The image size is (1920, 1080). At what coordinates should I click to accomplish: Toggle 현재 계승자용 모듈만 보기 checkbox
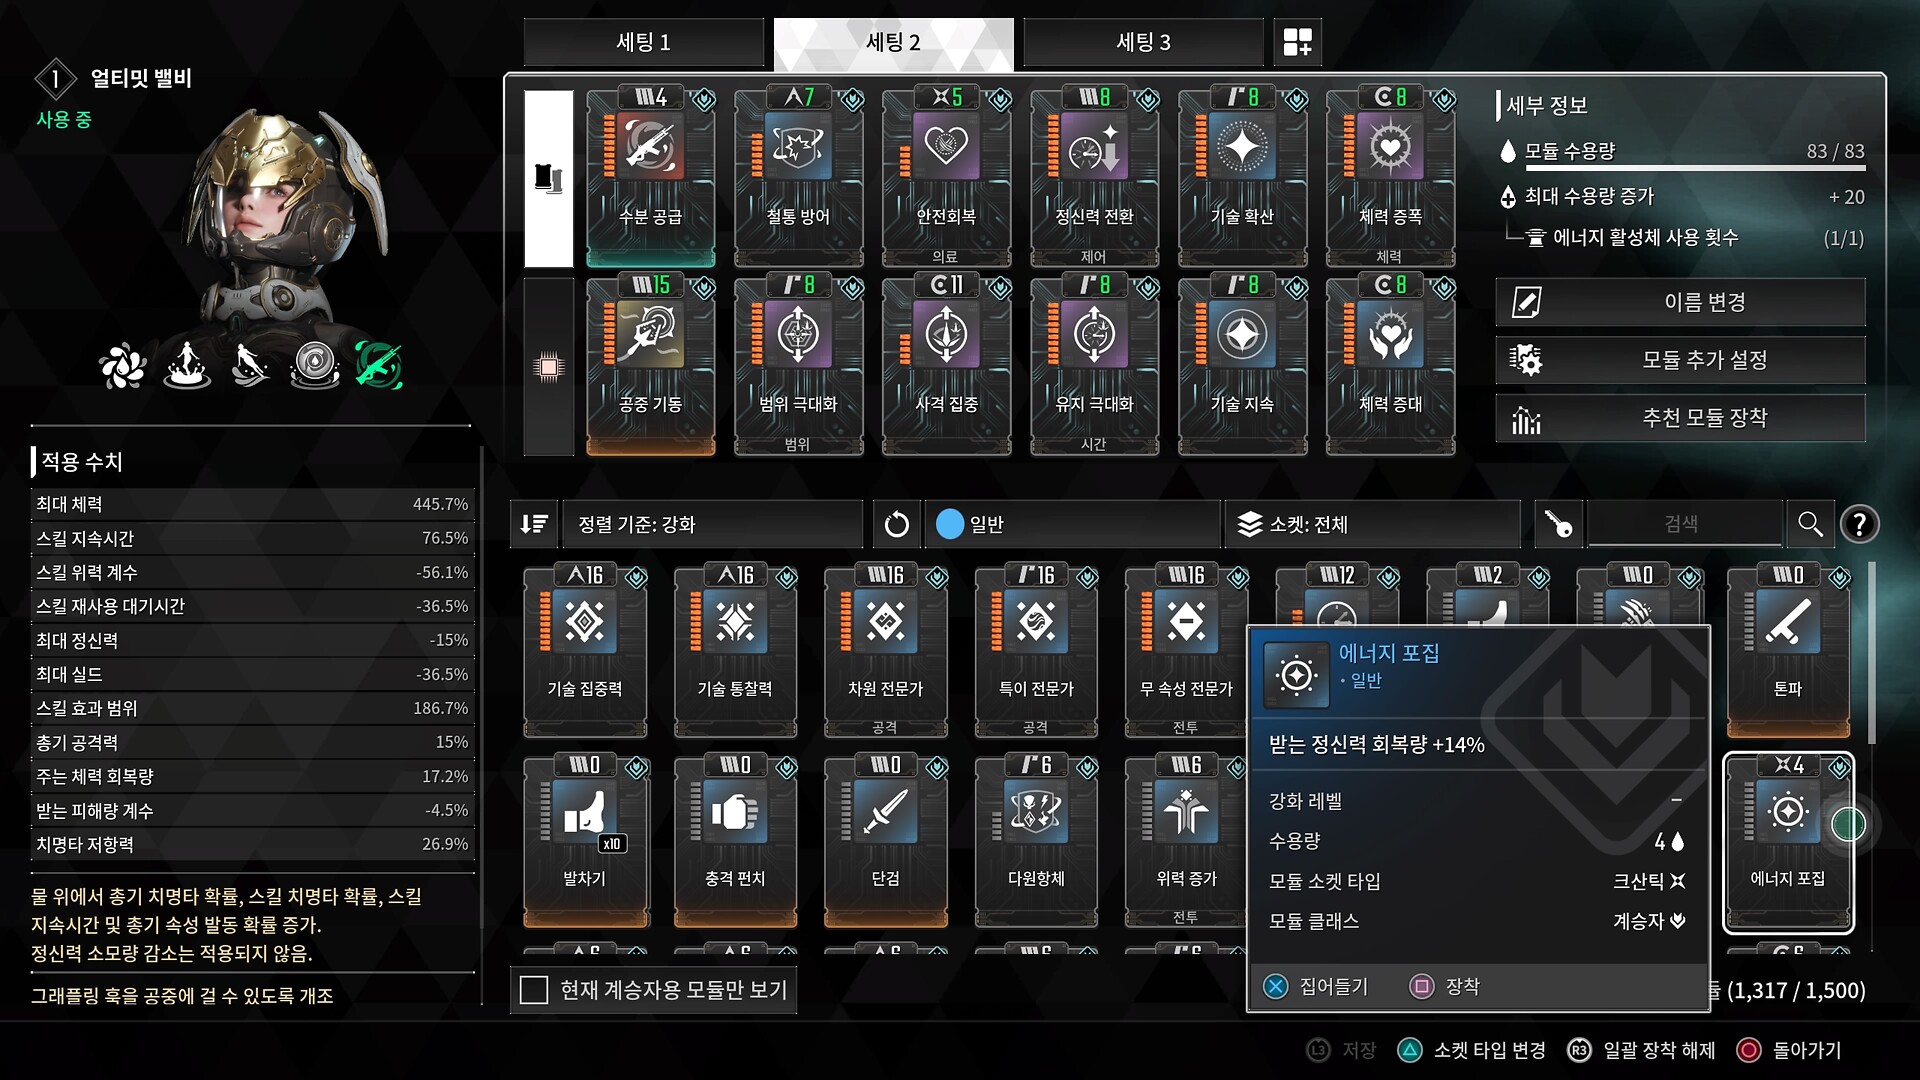tap(534, 990)
